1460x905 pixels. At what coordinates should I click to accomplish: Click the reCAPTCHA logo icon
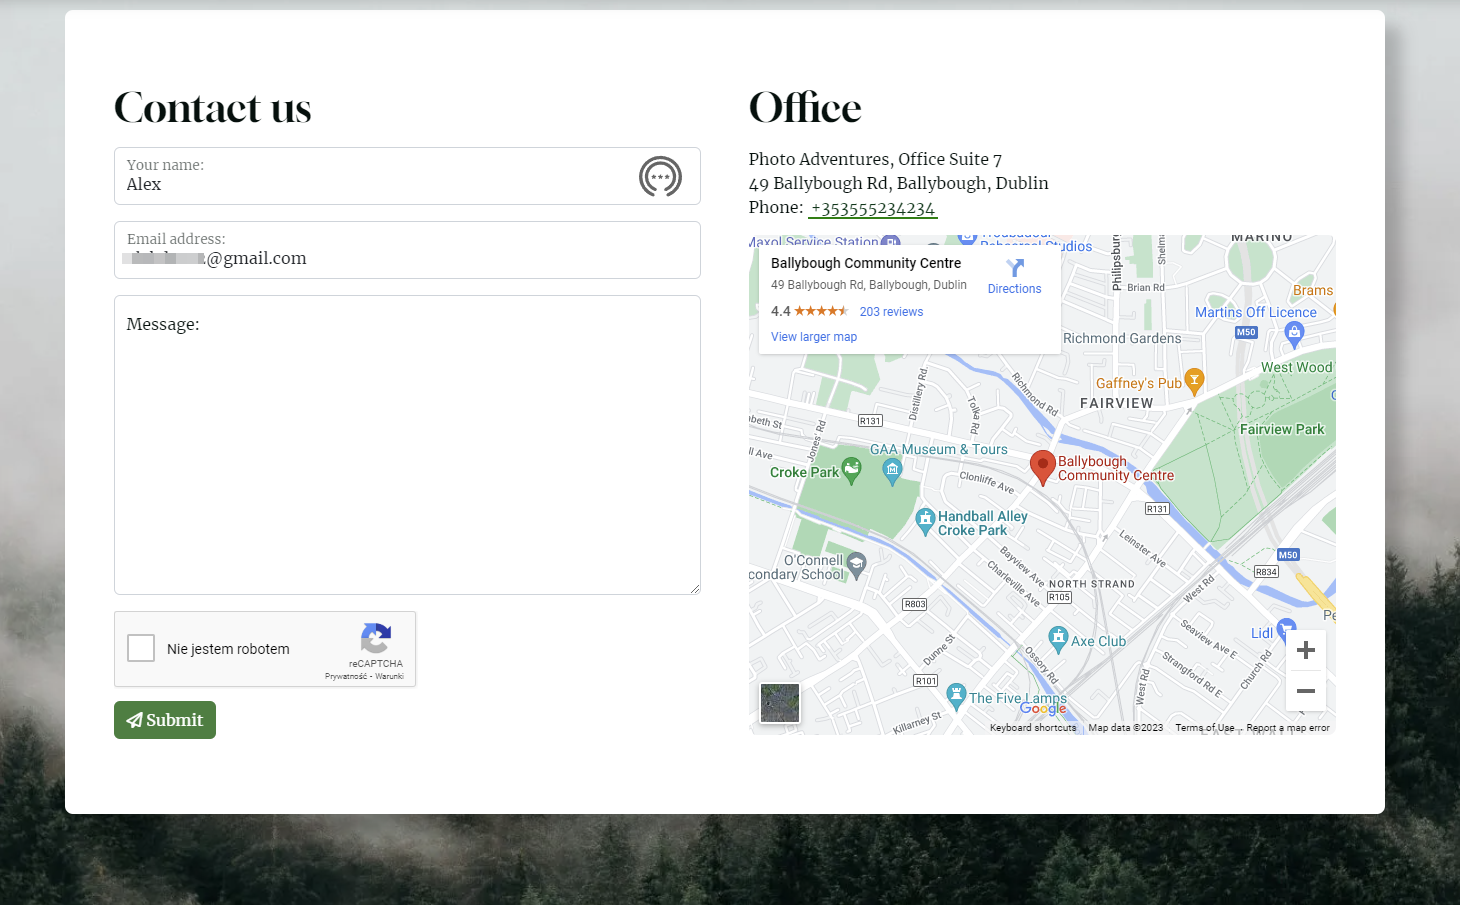click(x=376, y=638)
